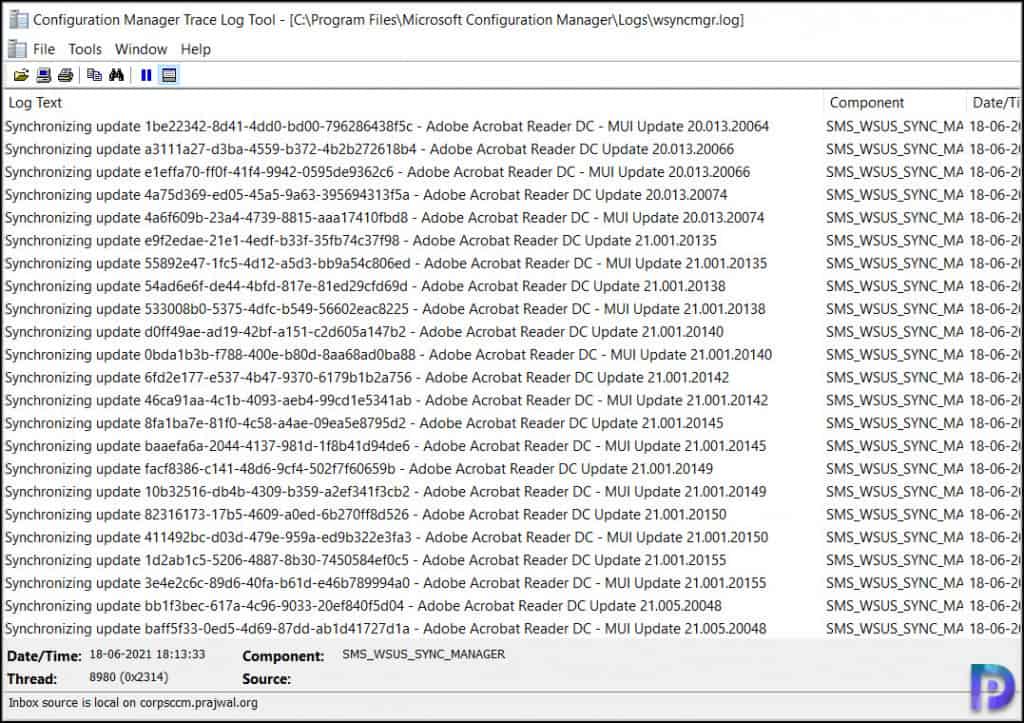1024x723 pixels.
Task: Click the Print toolbar icon
Action: pos(65,76)
